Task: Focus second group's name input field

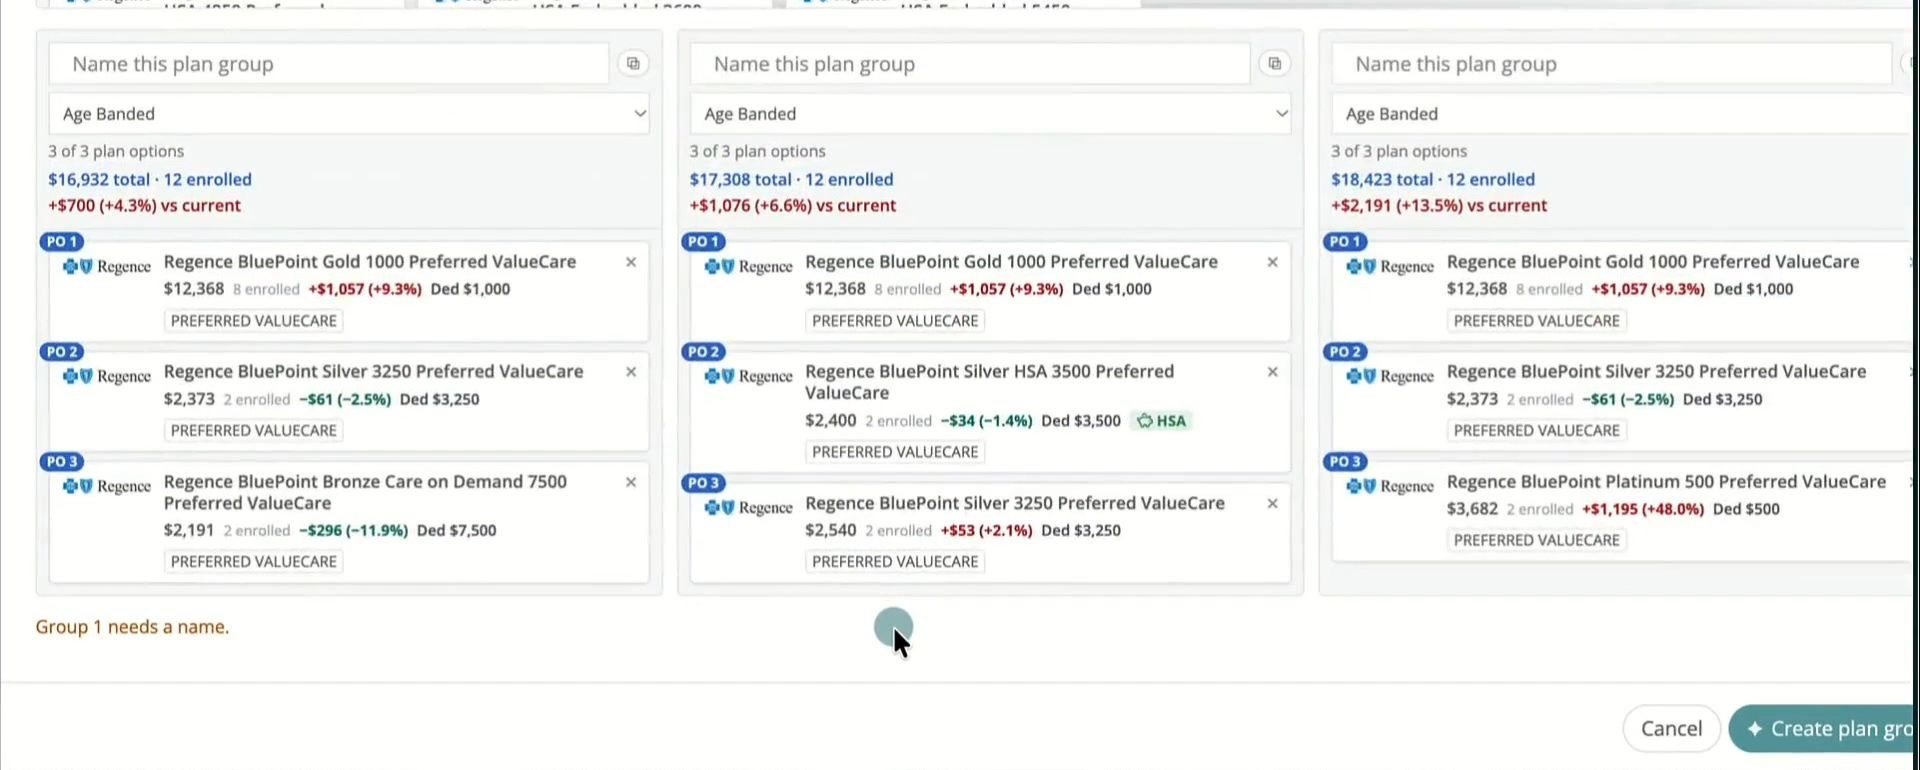Action: 970,64
